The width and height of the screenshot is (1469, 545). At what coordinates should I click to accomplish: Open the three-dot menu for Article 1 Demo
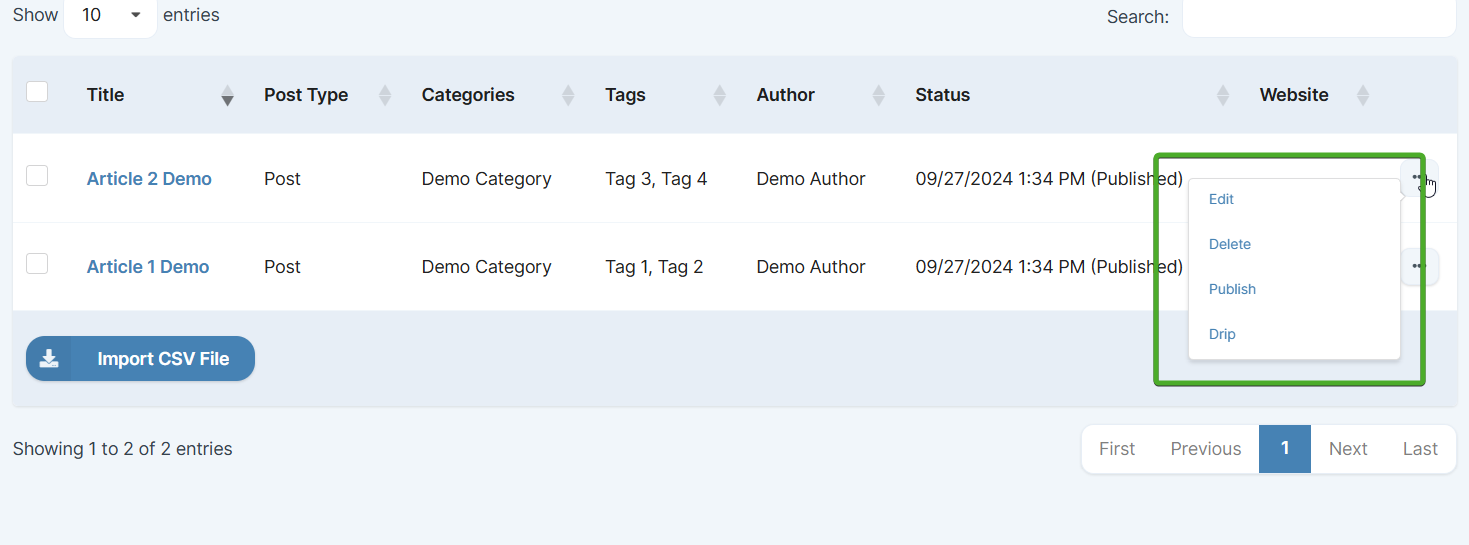click(x=1418, y=267)
